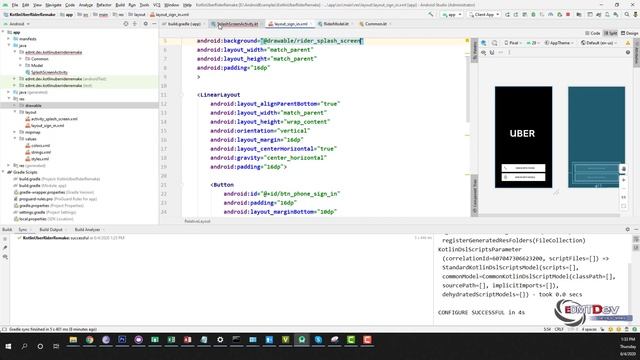Click the pan hand icon on design preview

point(623,169)
